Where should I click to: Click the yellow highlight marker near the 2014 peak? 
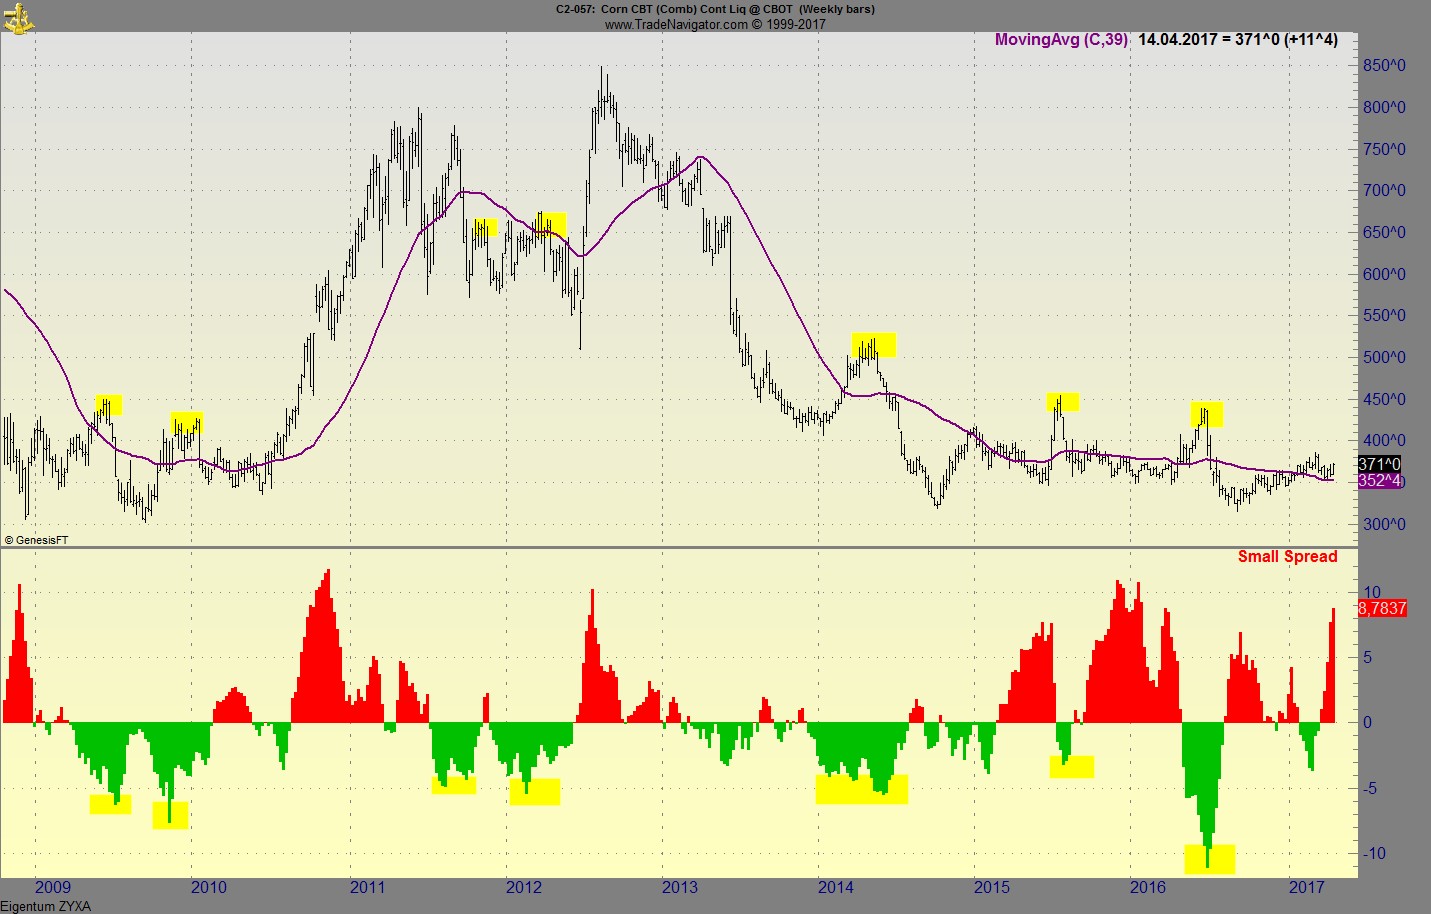872,345
